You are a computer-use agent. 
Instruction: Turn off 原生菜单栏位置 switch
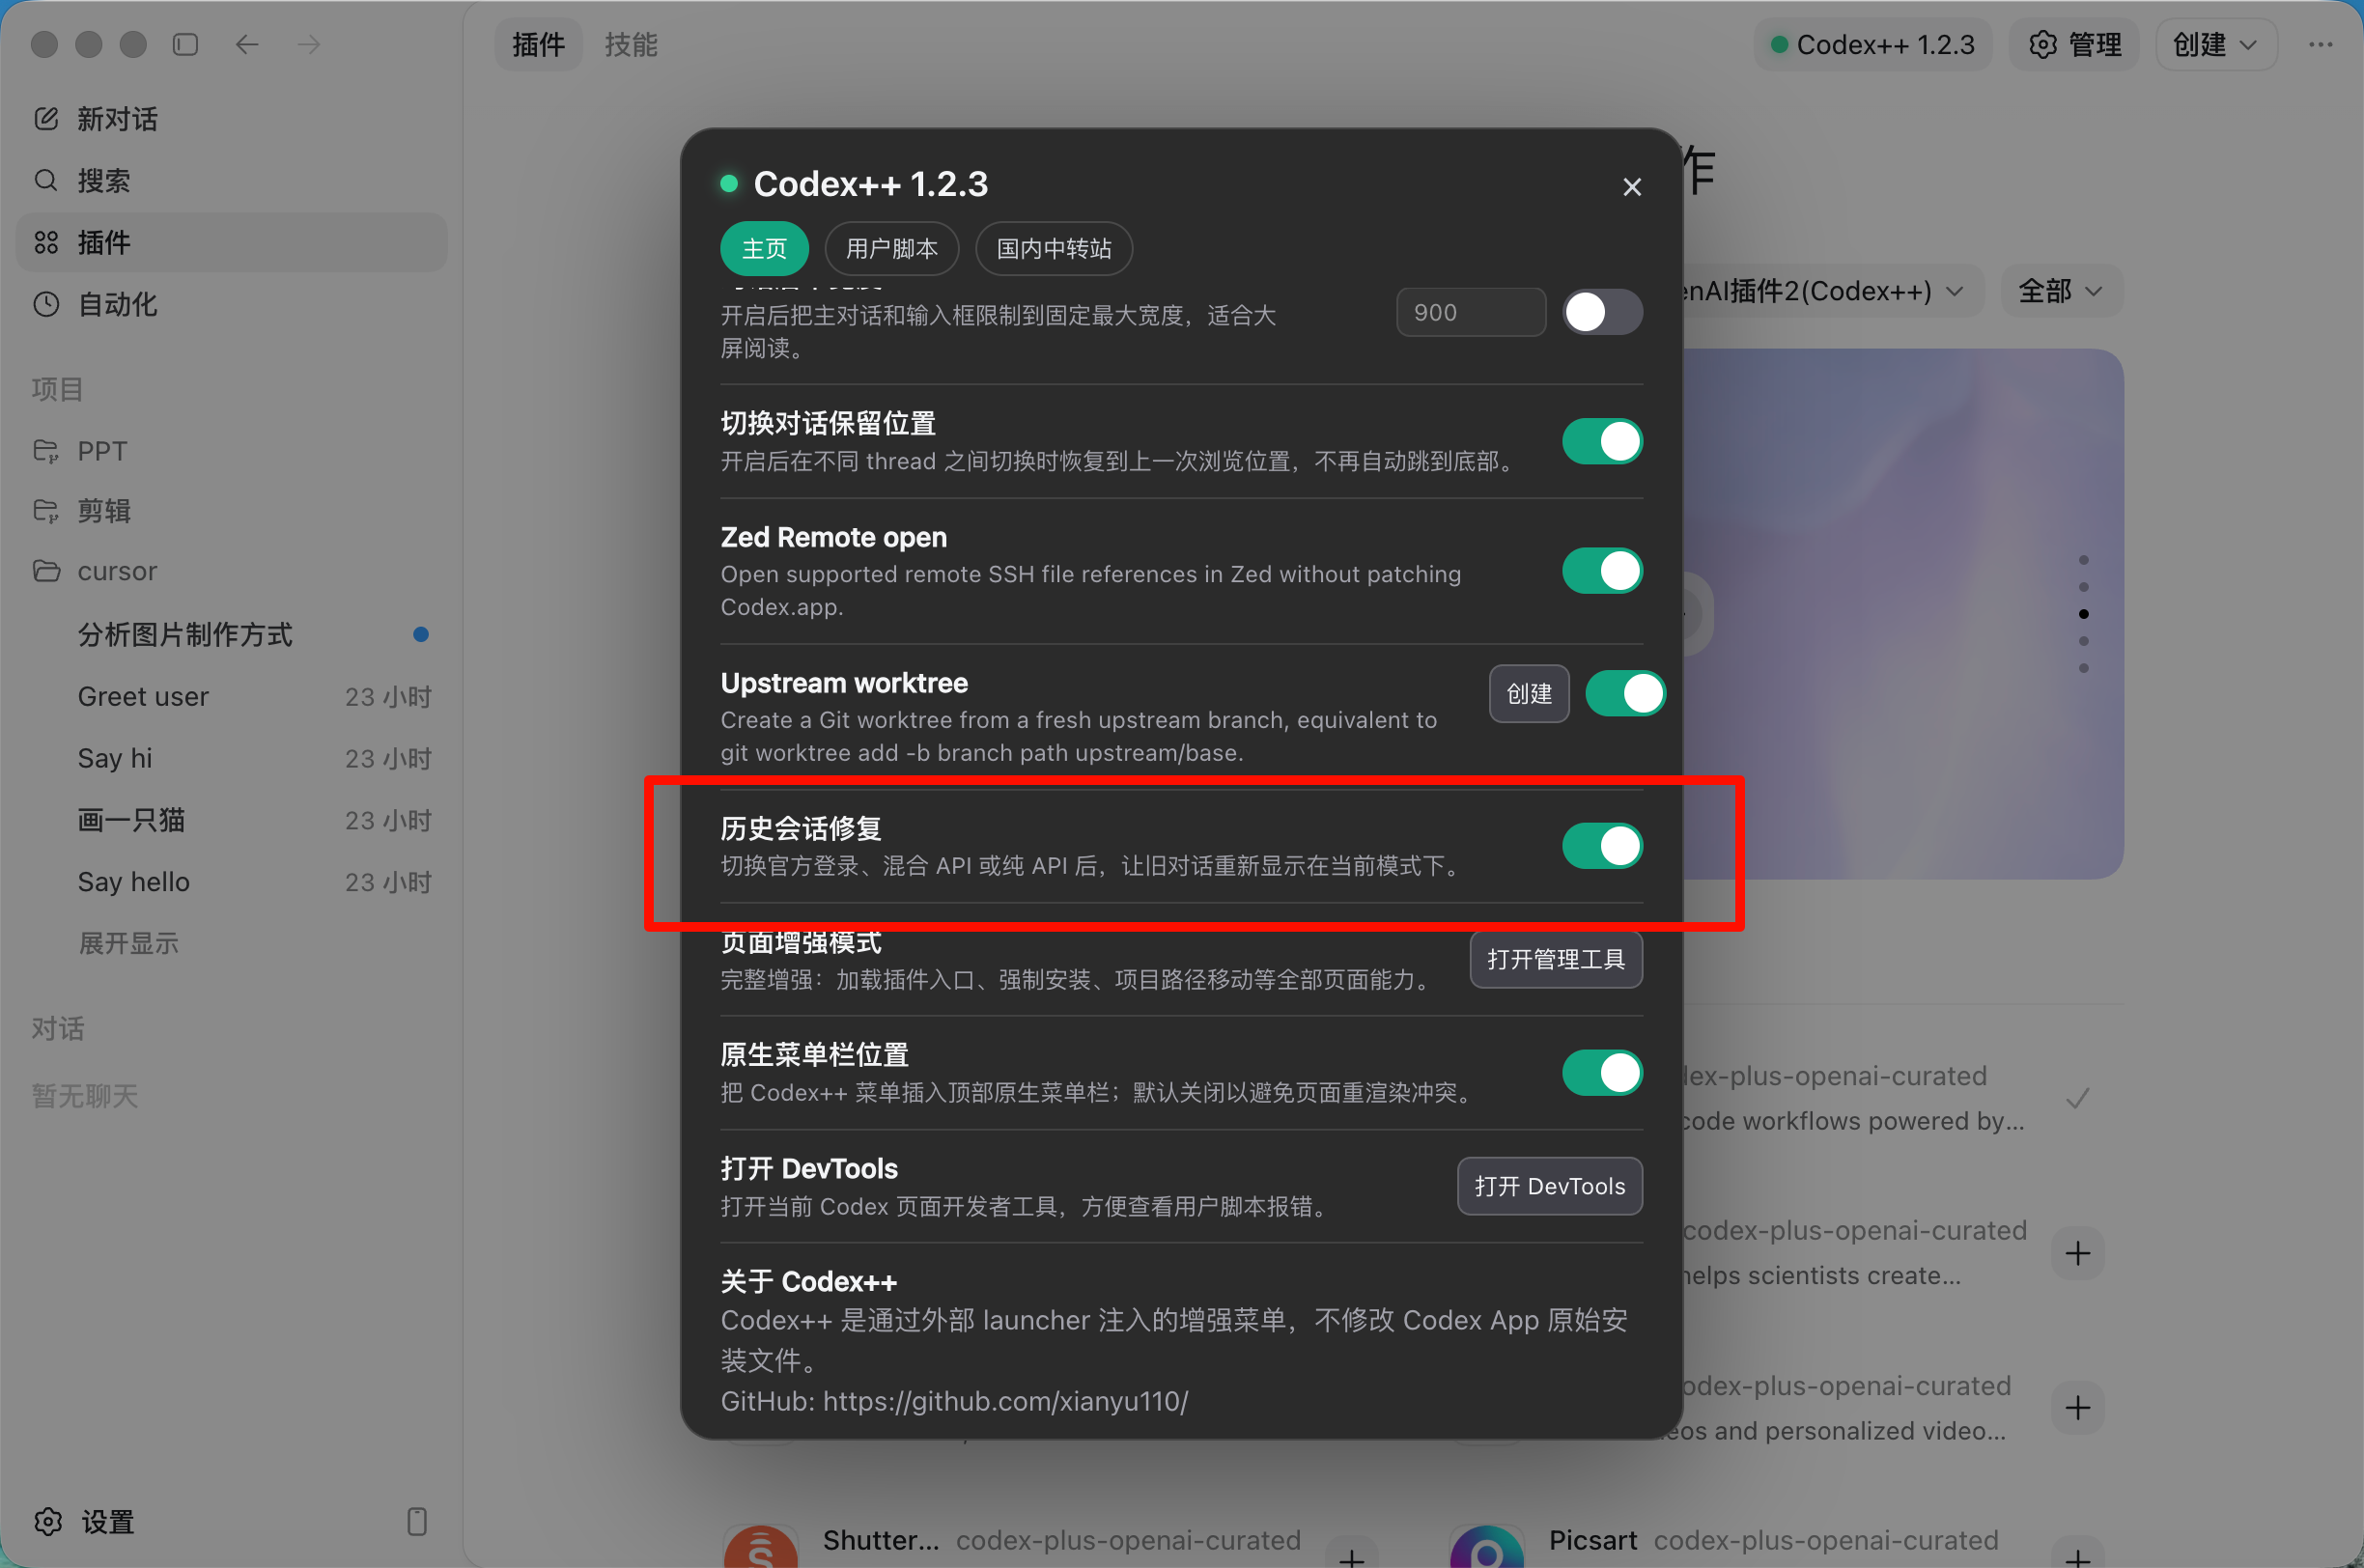(x=1602, y=1073)
